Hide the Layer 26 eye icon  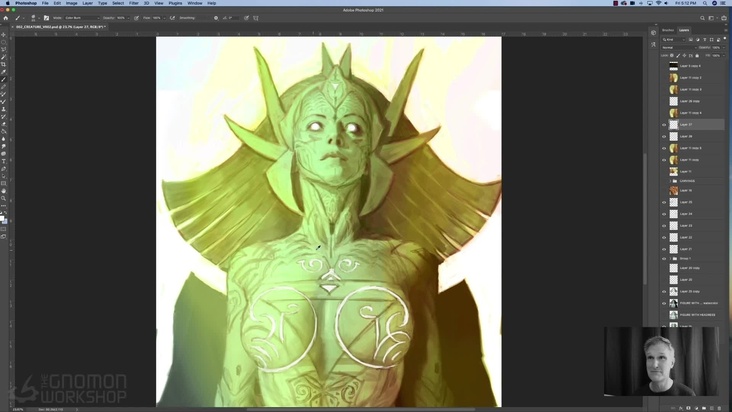point(664,136)
